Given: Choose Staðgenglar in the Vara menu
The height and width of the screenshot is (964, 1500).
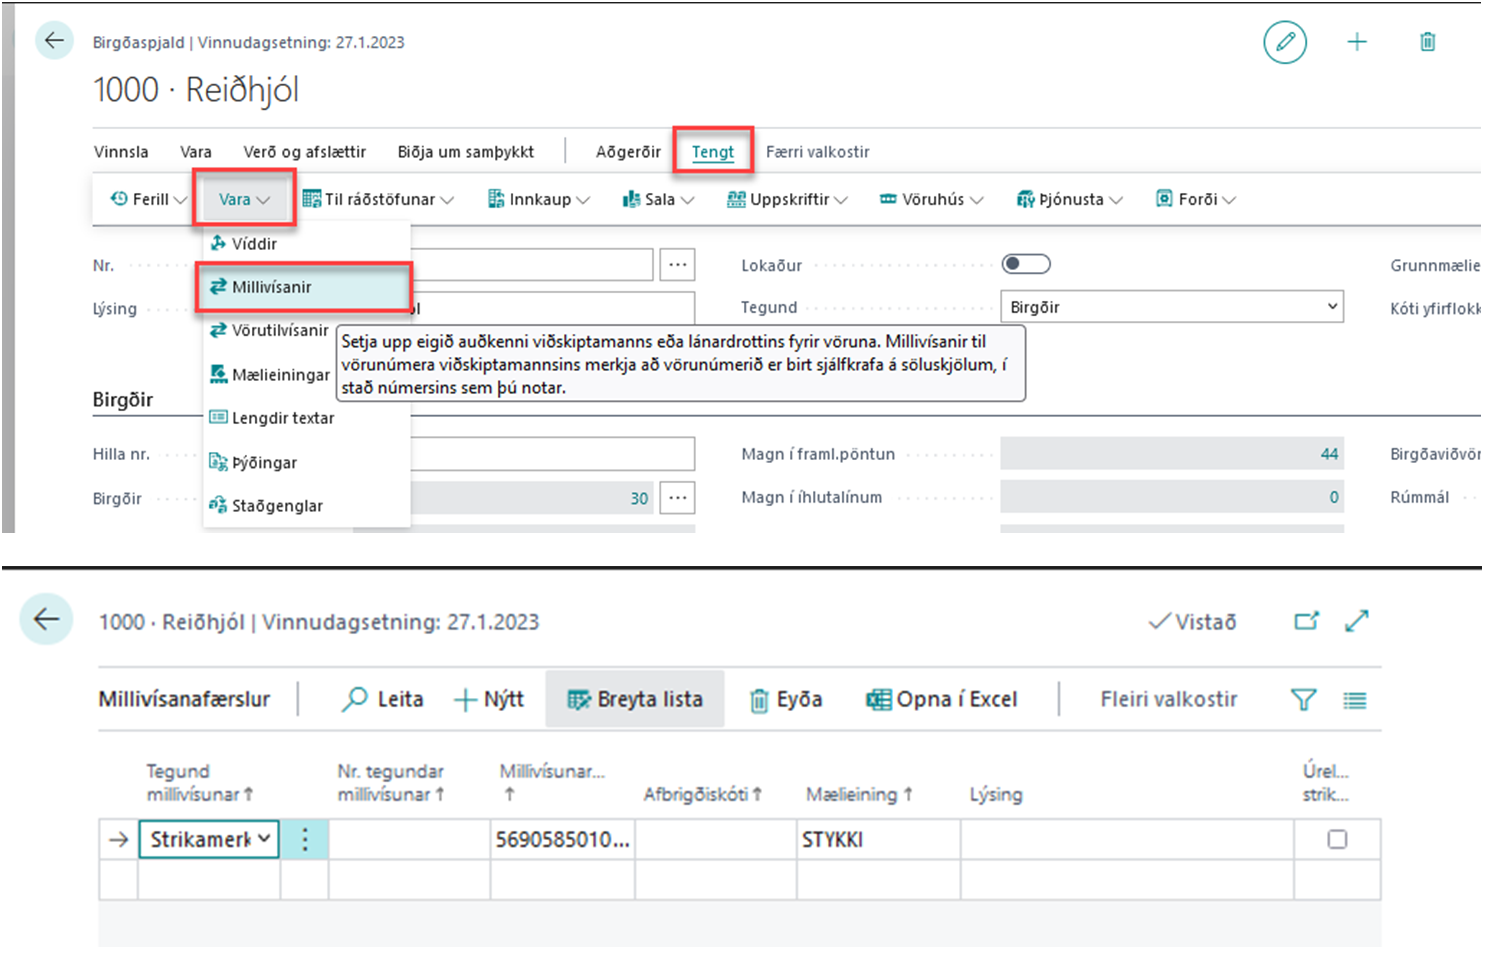Looking at the screenshot, I should 277,506.
